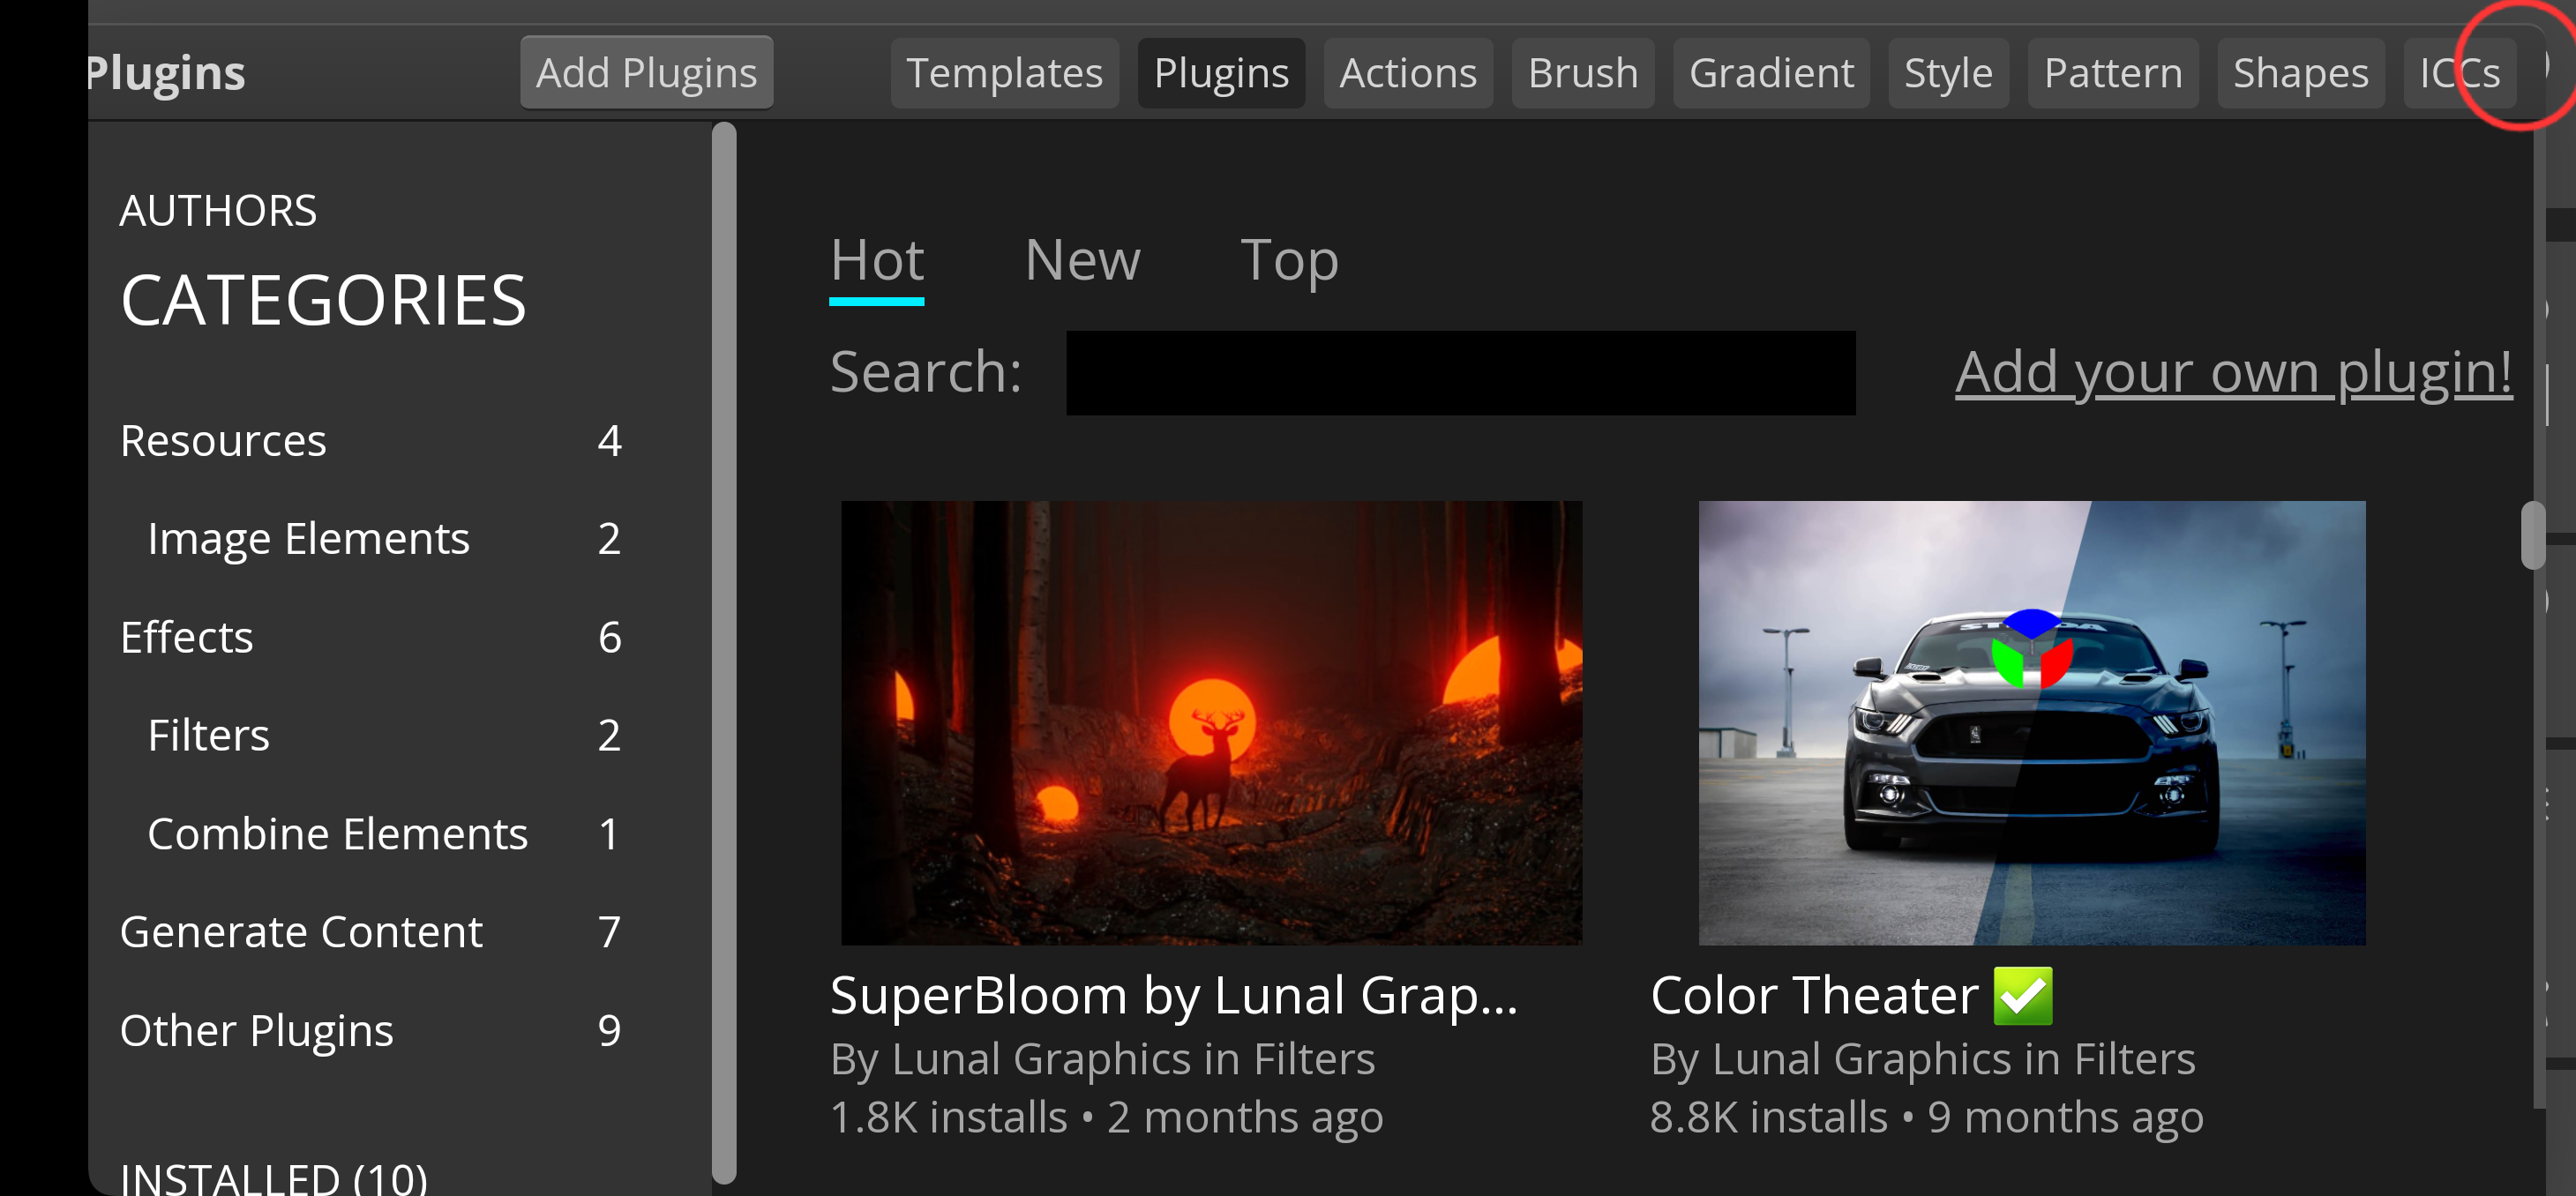The image size is (2576, 1196).
Task: Sort plugins by New
Action: coord(1082,259)
